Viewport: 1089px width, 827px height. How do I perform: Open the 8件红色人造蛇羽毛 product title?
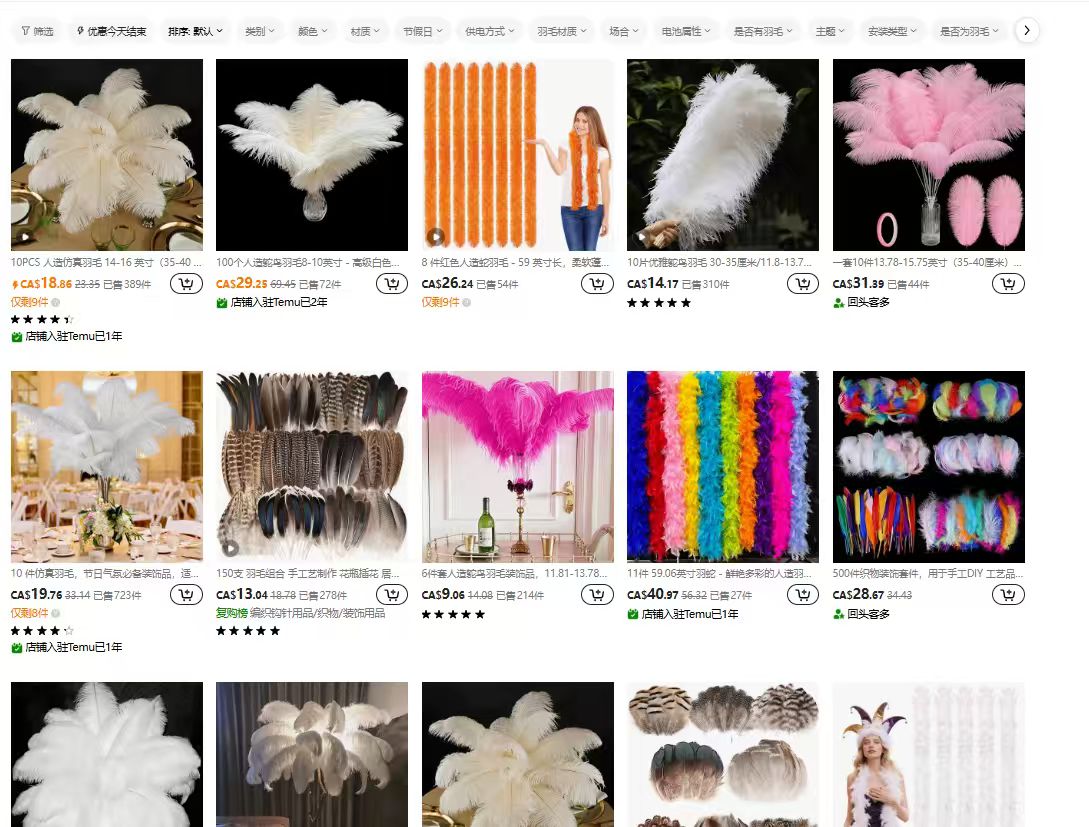tap(515, 262)
